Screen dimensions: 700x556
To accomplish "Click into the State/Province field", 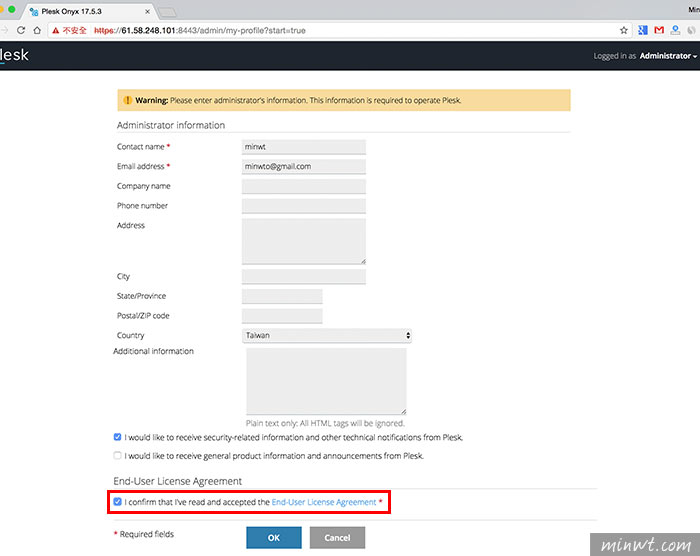I will click(282, 296).
